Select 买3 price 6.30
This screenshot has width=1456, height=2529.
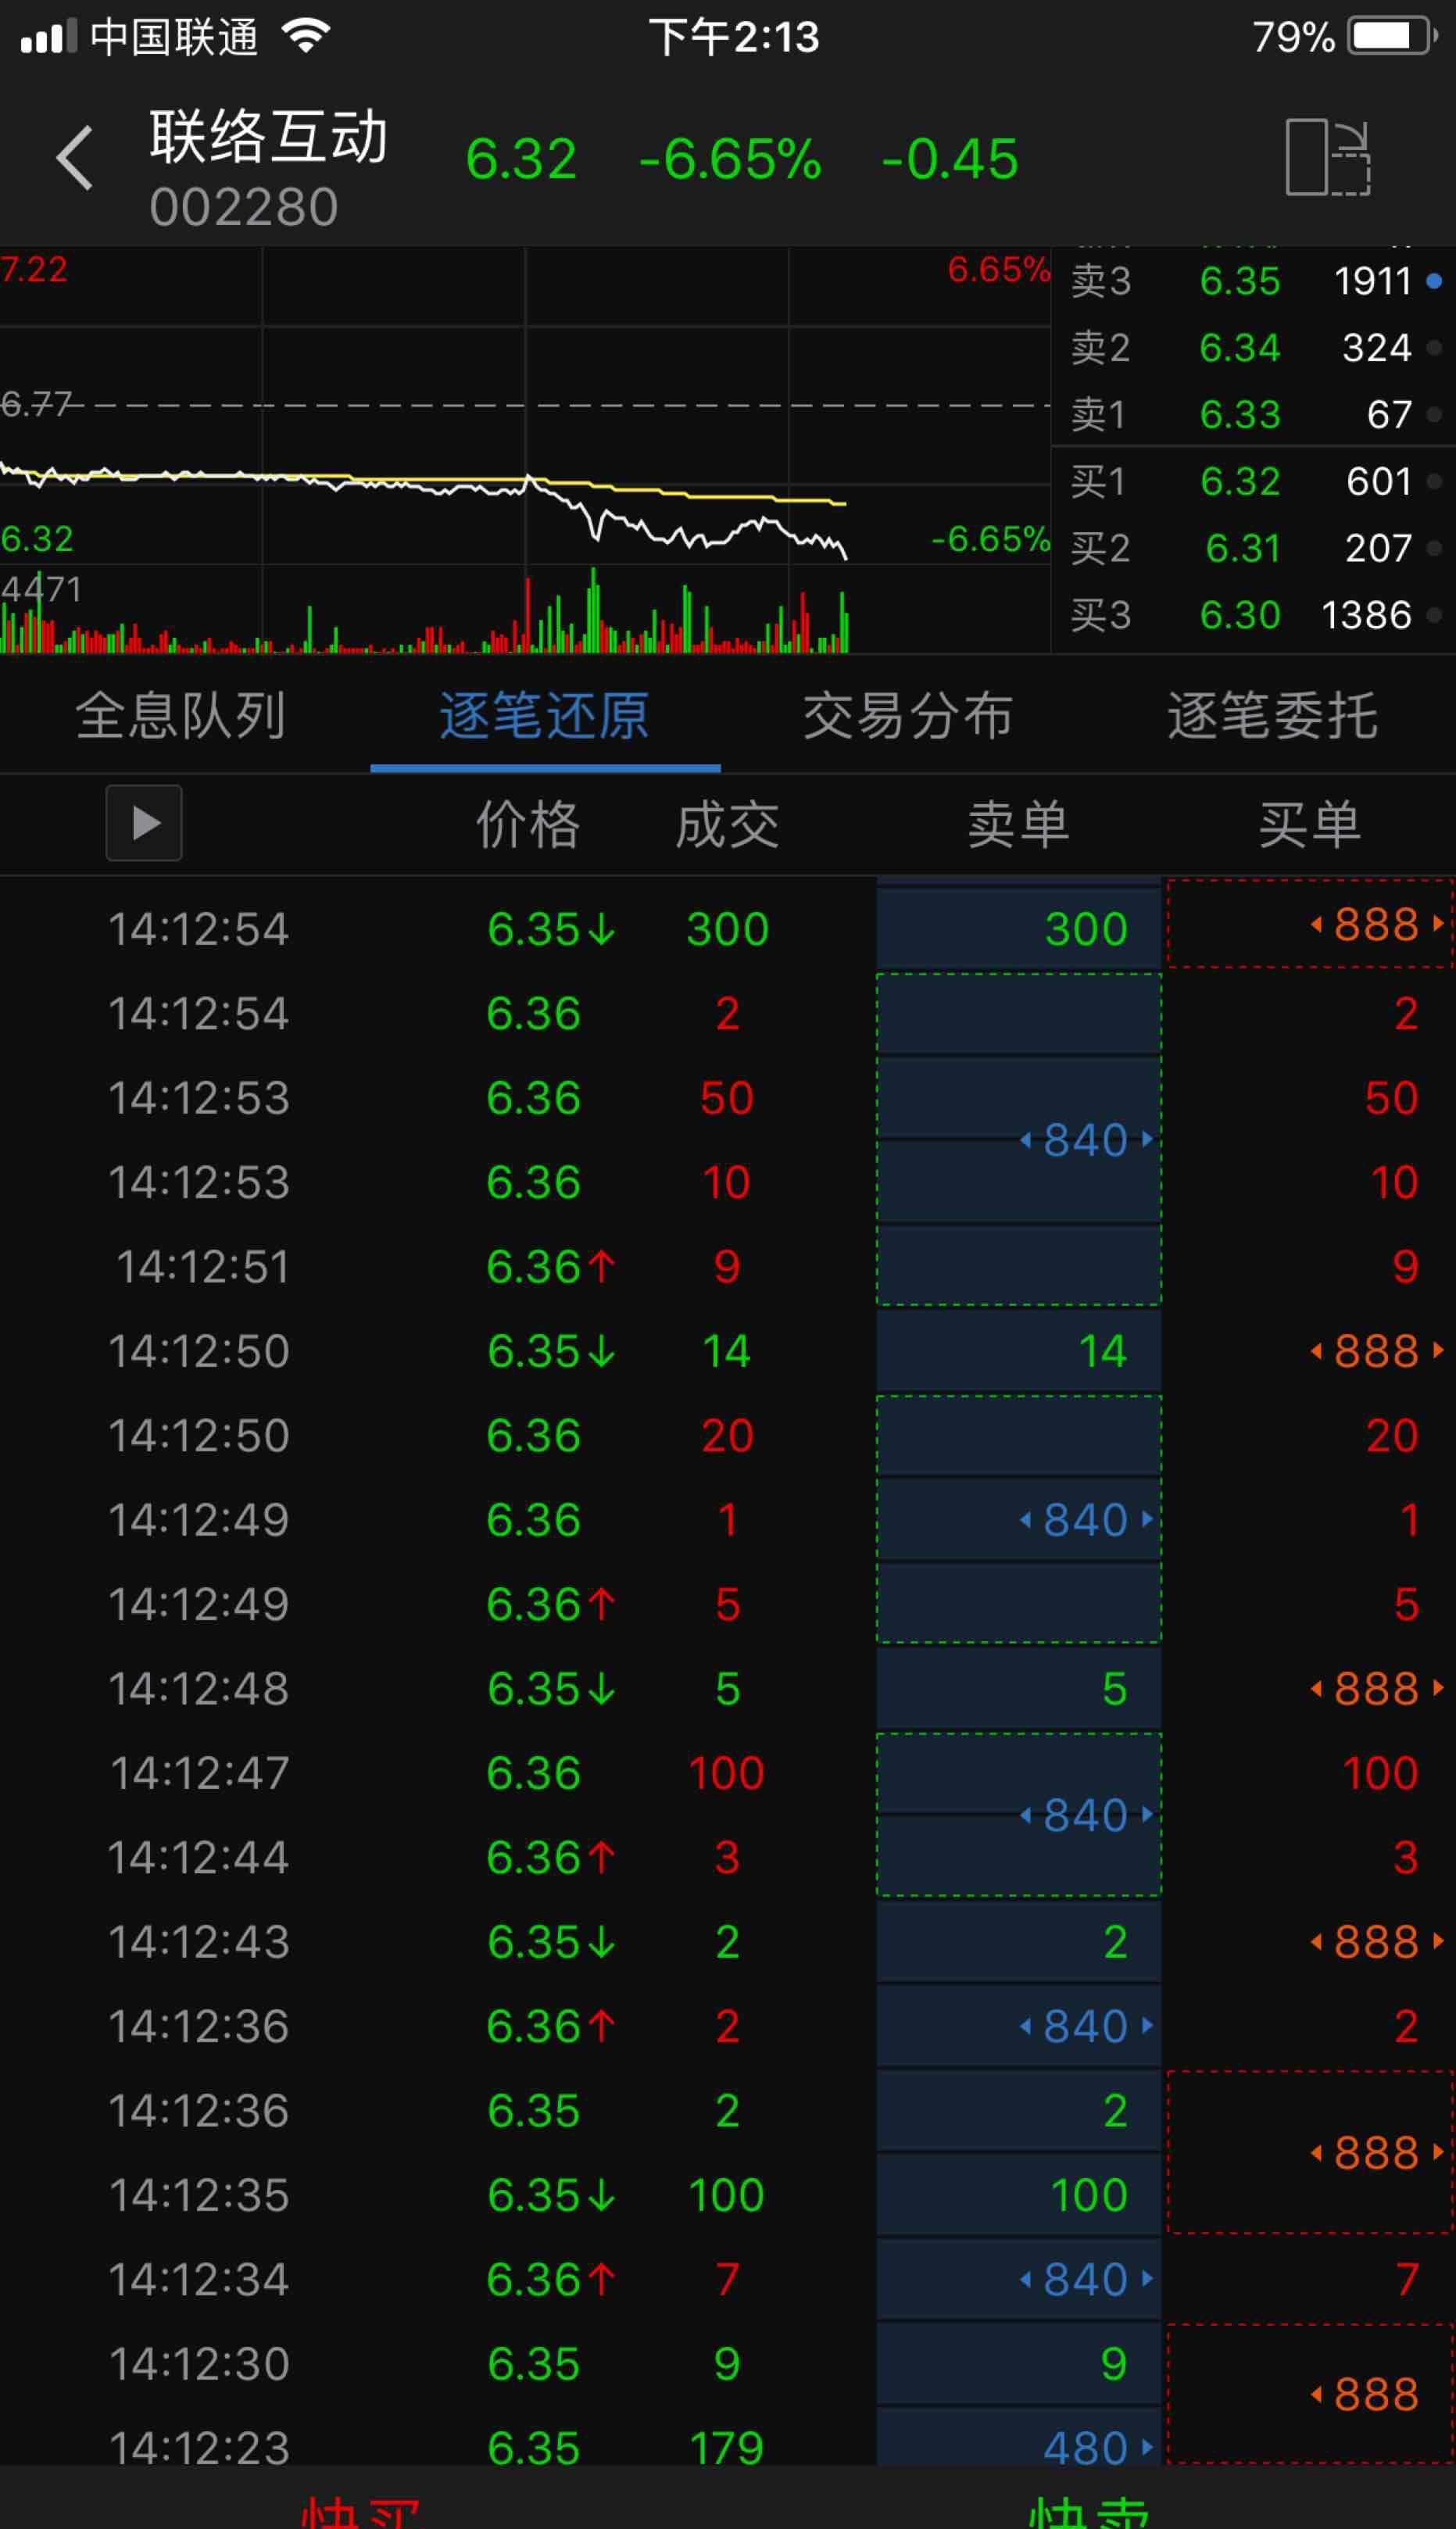click(x=1240, y=615)
